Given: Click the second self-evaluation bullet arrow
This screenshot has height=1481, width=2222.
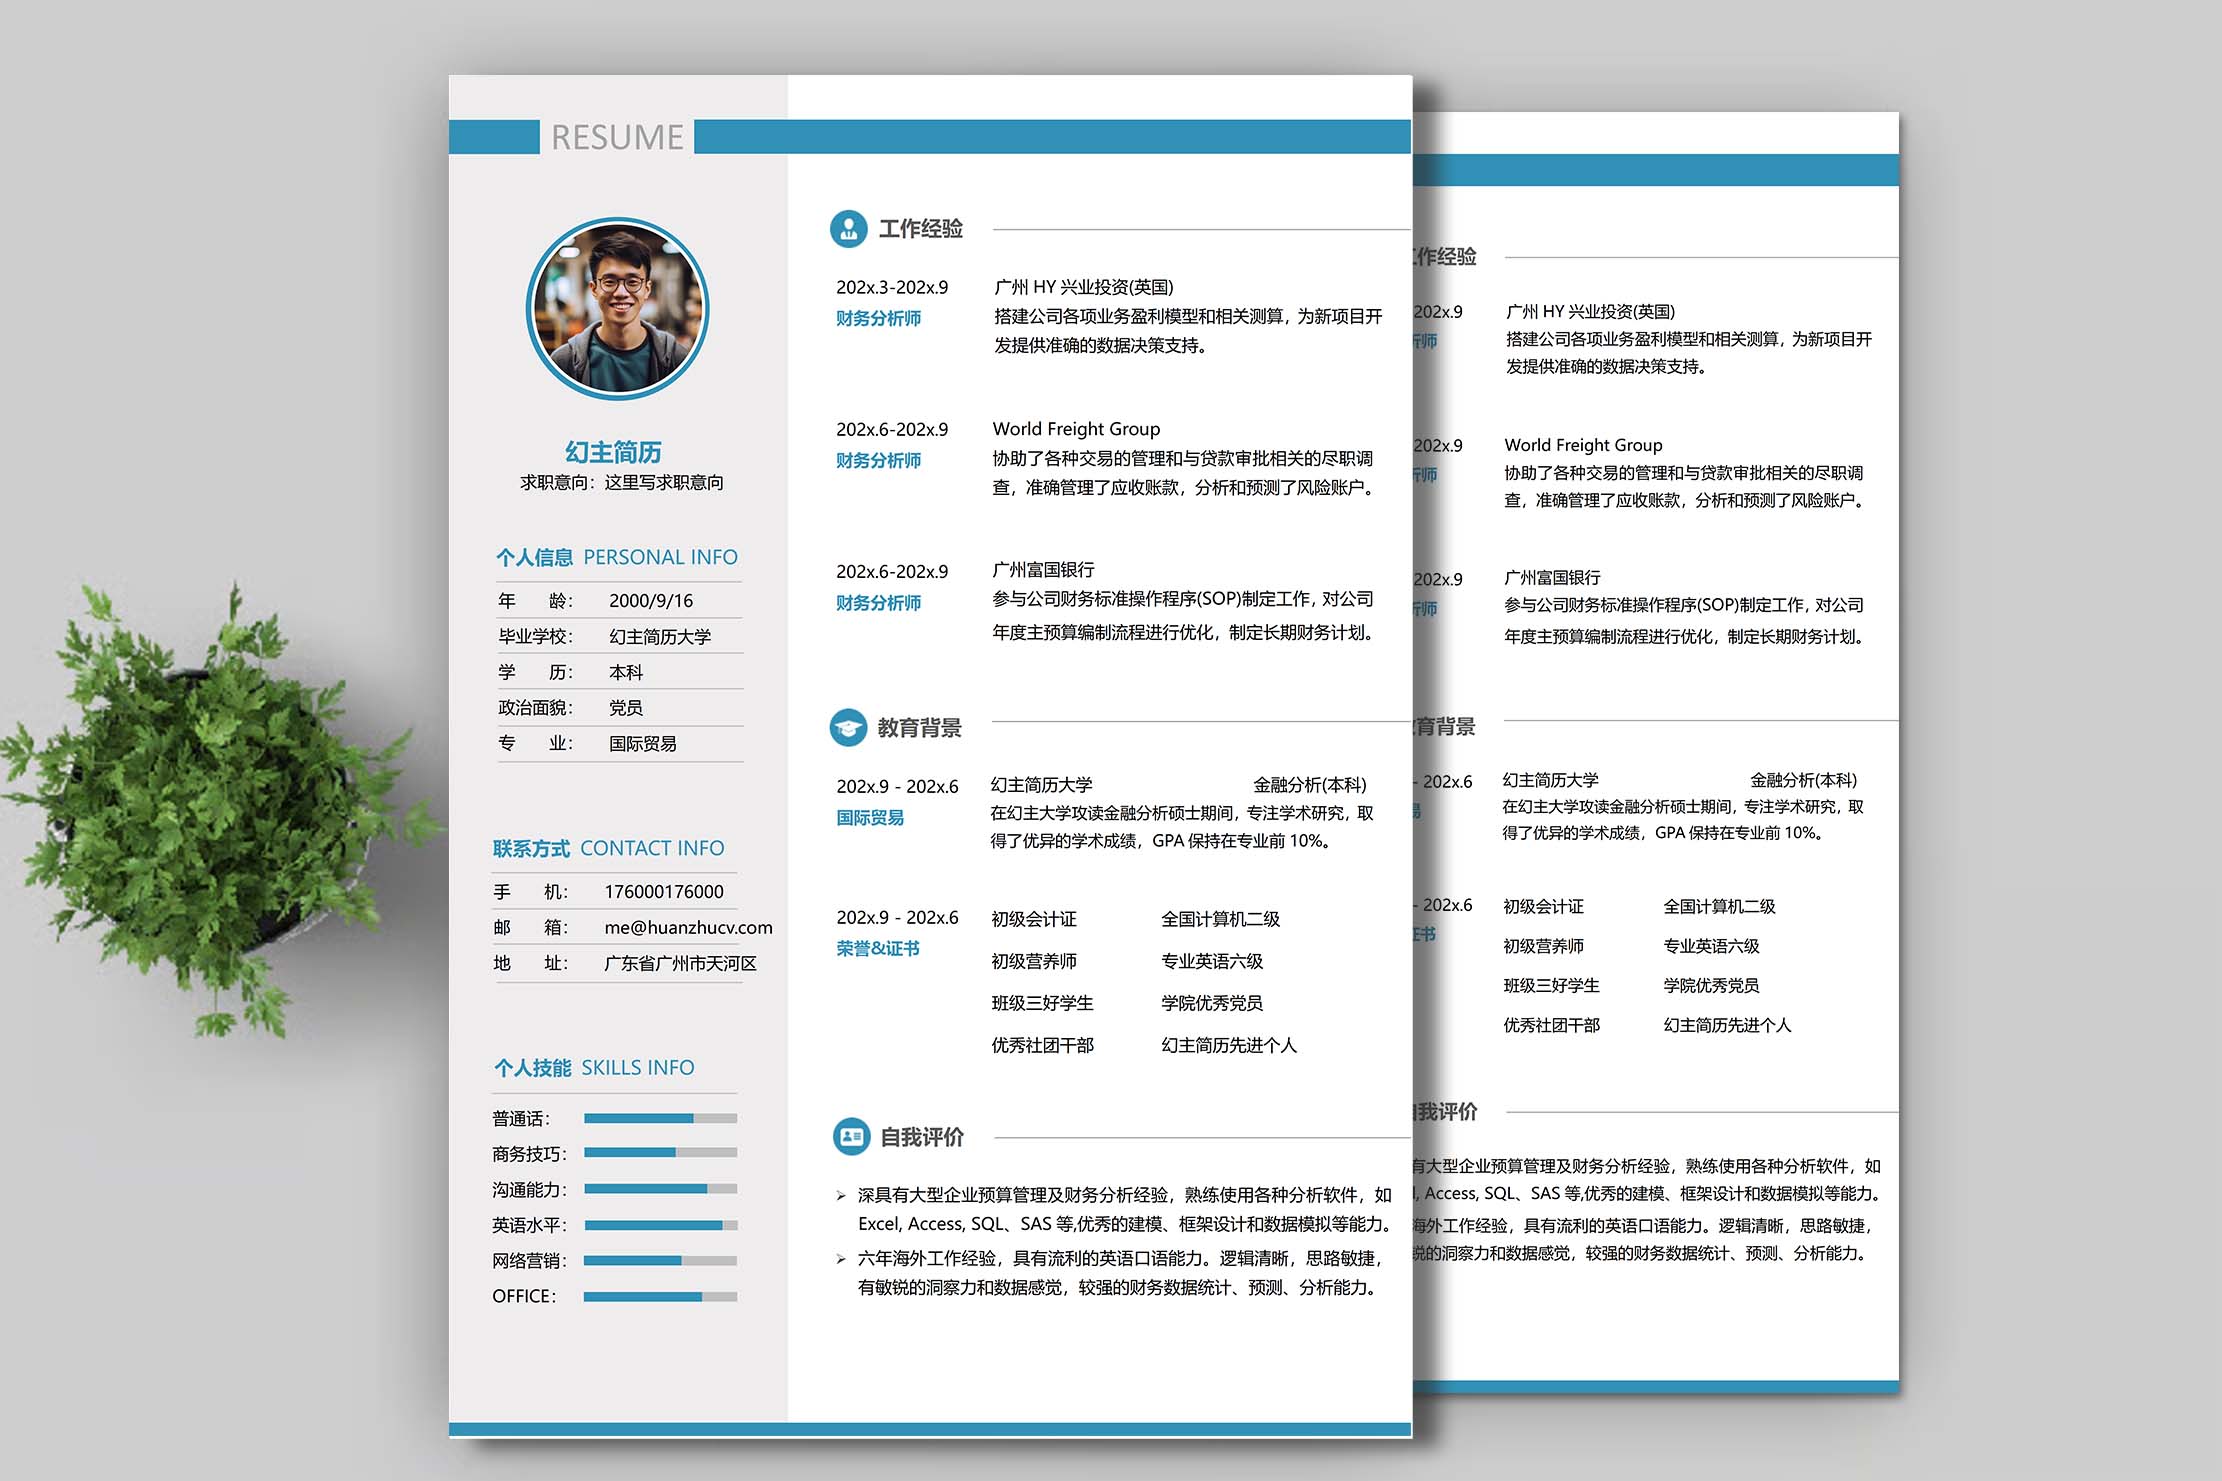Looking at the screenshot, I should point(841,1258).
